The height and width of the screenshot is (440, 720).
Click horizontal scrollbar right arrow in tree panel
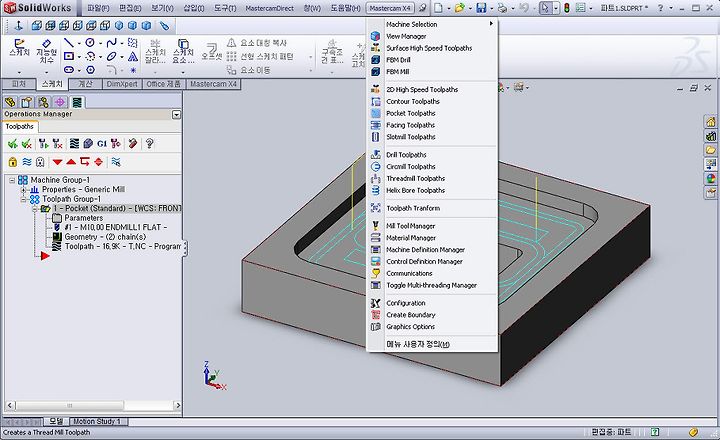178,406
